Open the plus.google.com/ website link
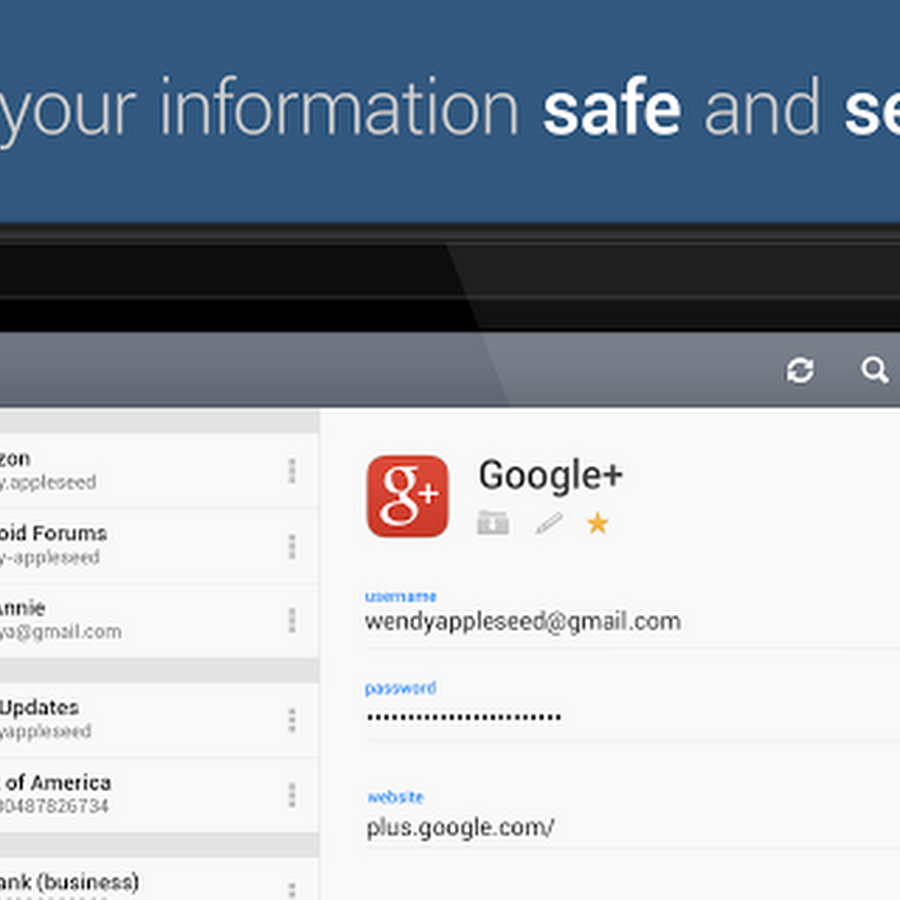The image size is (900, 900). click(460, 828)
